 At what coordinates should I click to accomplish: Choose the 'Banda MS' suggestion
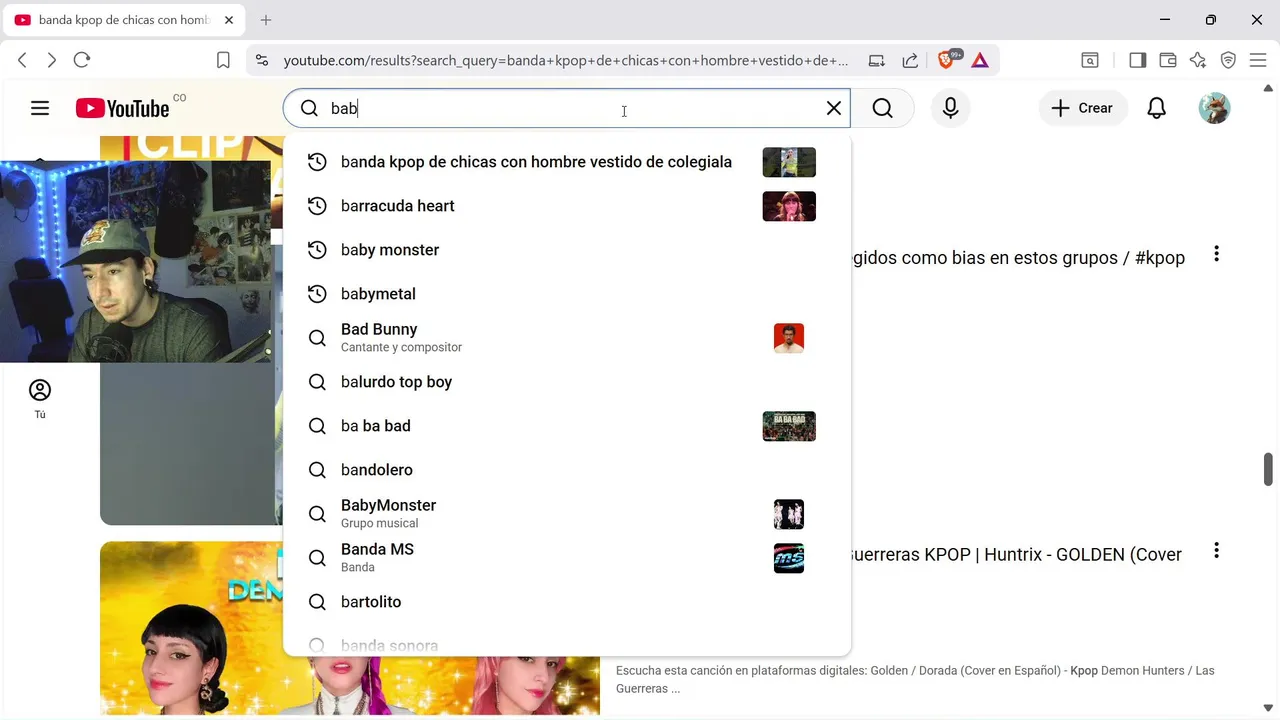click(567, 558)
